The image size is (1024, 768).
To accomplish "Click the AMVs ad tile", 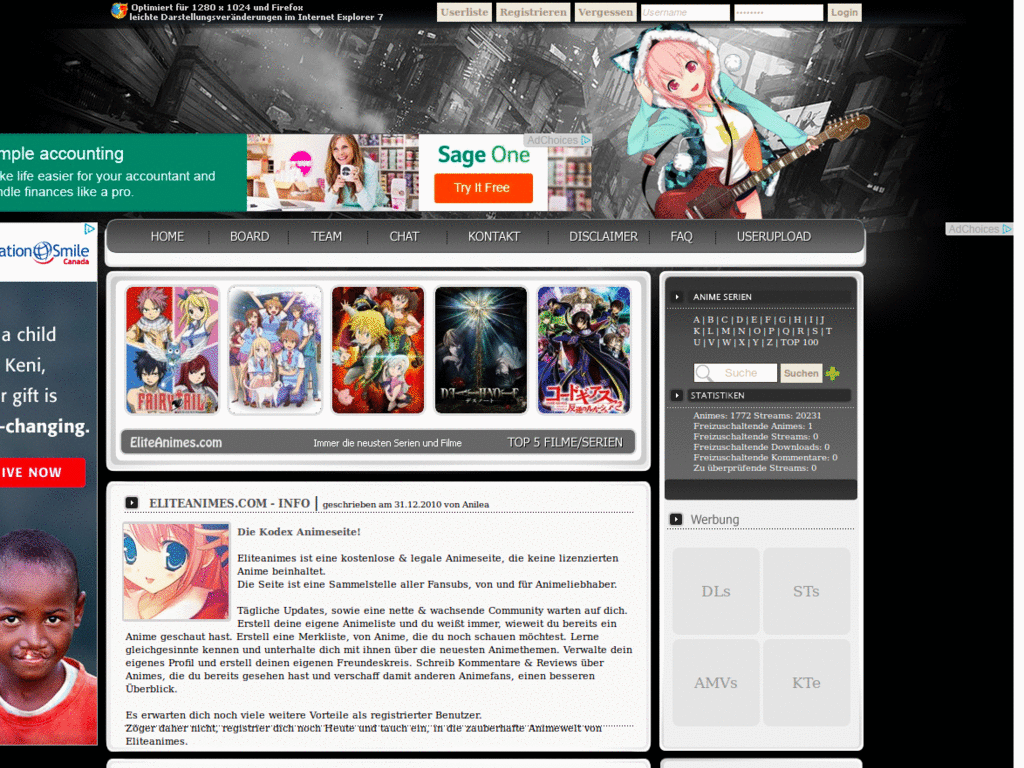I will (x=716, y=682).
